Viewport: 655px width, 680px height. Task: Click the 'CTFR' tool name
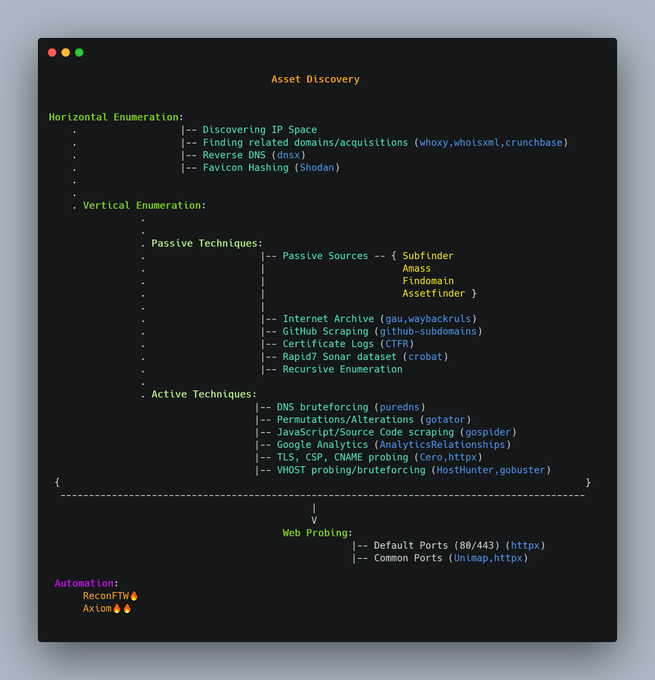pyautogui.click(x=396, y=344)
